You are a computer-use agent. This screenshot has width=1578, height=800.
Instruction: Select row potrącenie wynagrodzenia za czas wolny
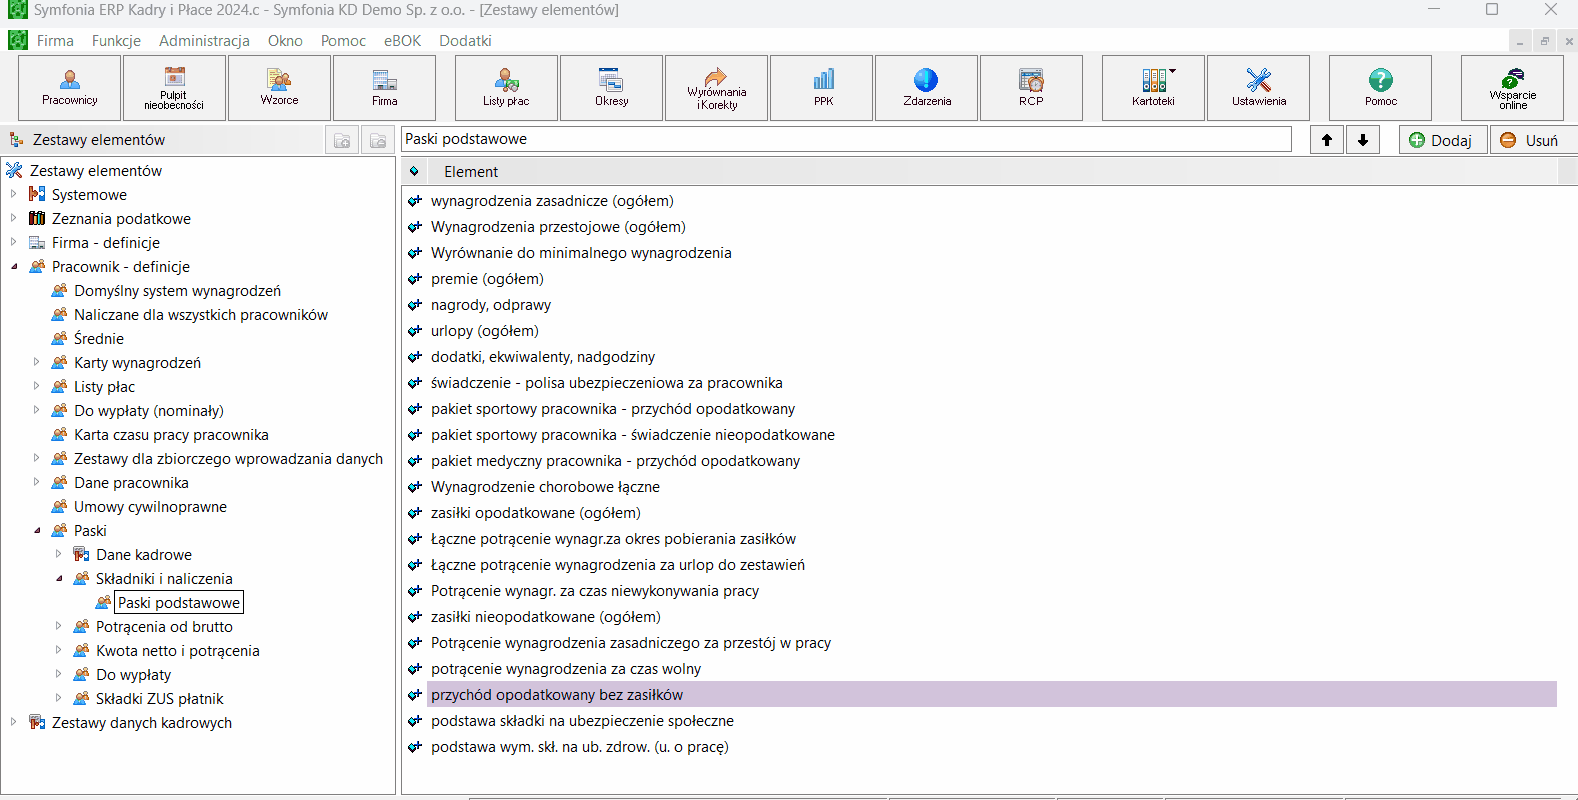click(991, 669)
